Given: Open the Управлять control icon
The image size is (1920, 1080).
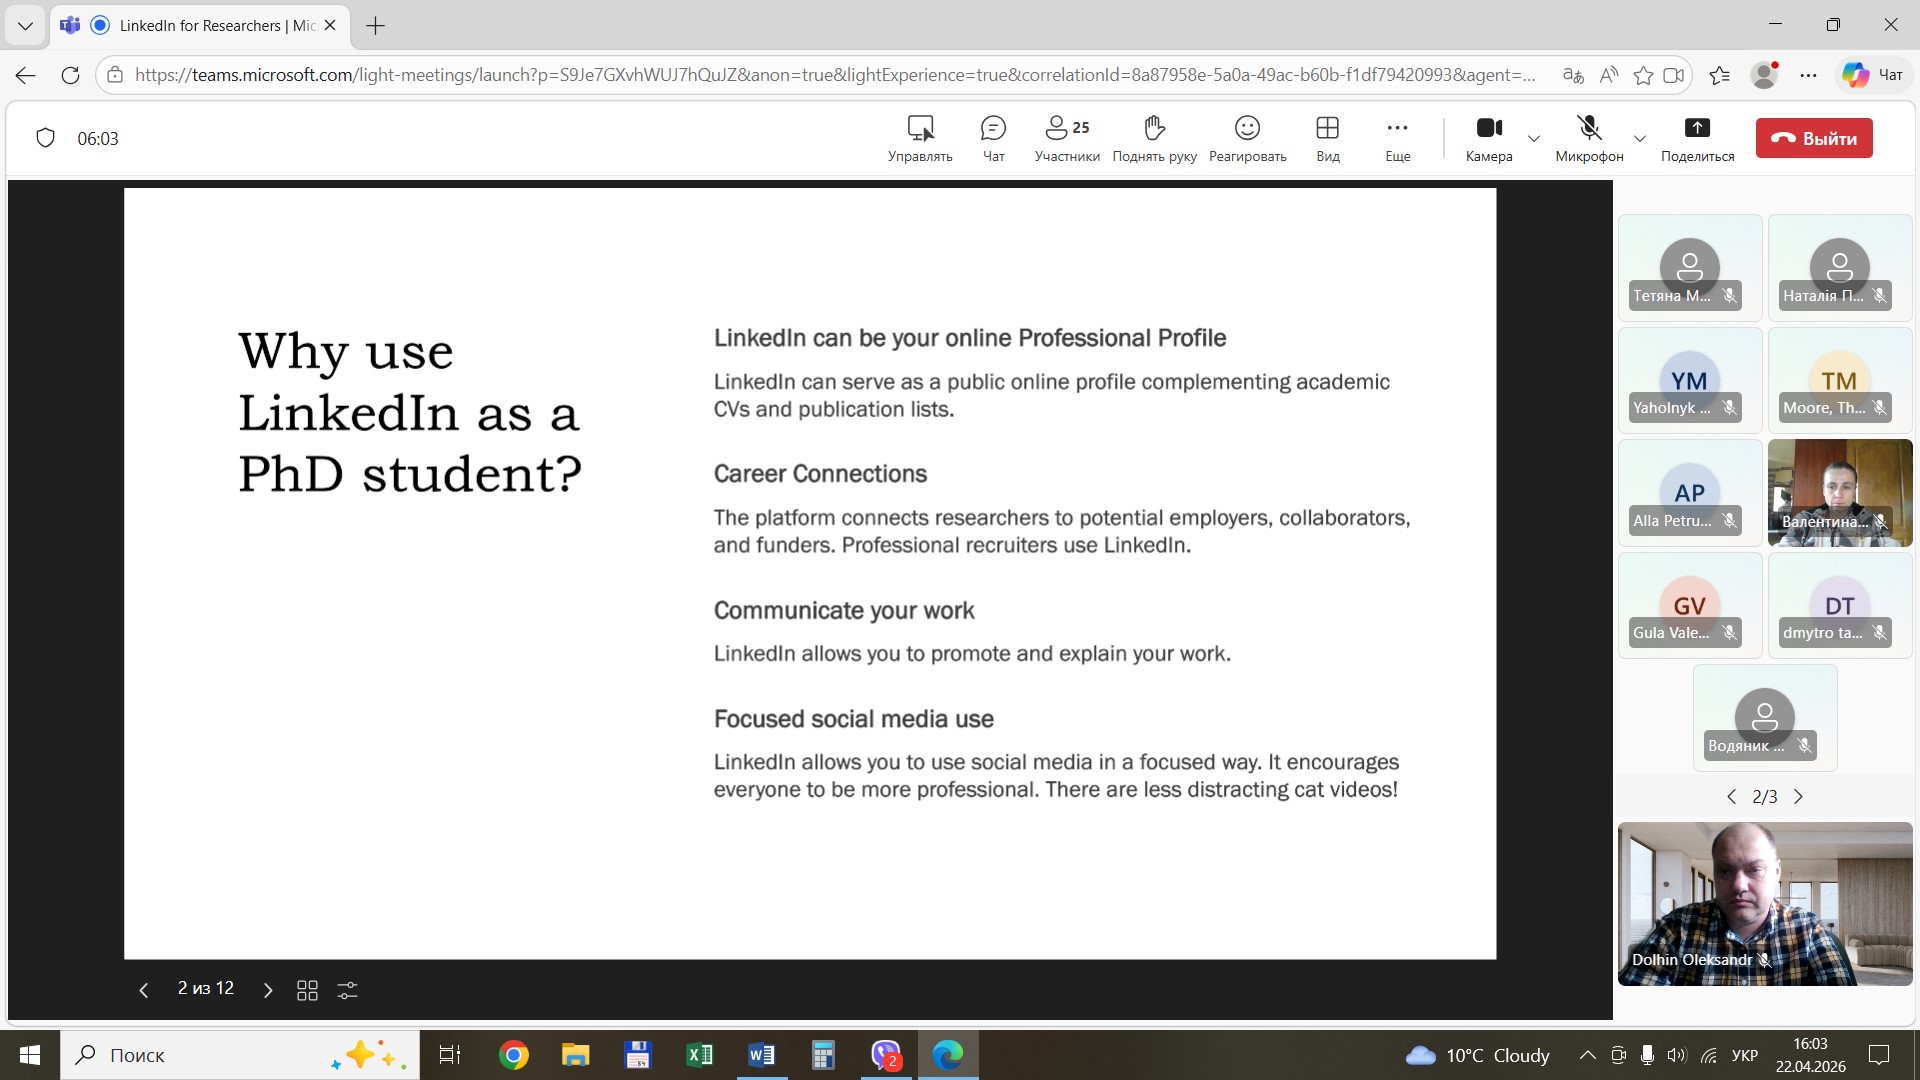Looking at the screenshot, I should pos(920,138).
